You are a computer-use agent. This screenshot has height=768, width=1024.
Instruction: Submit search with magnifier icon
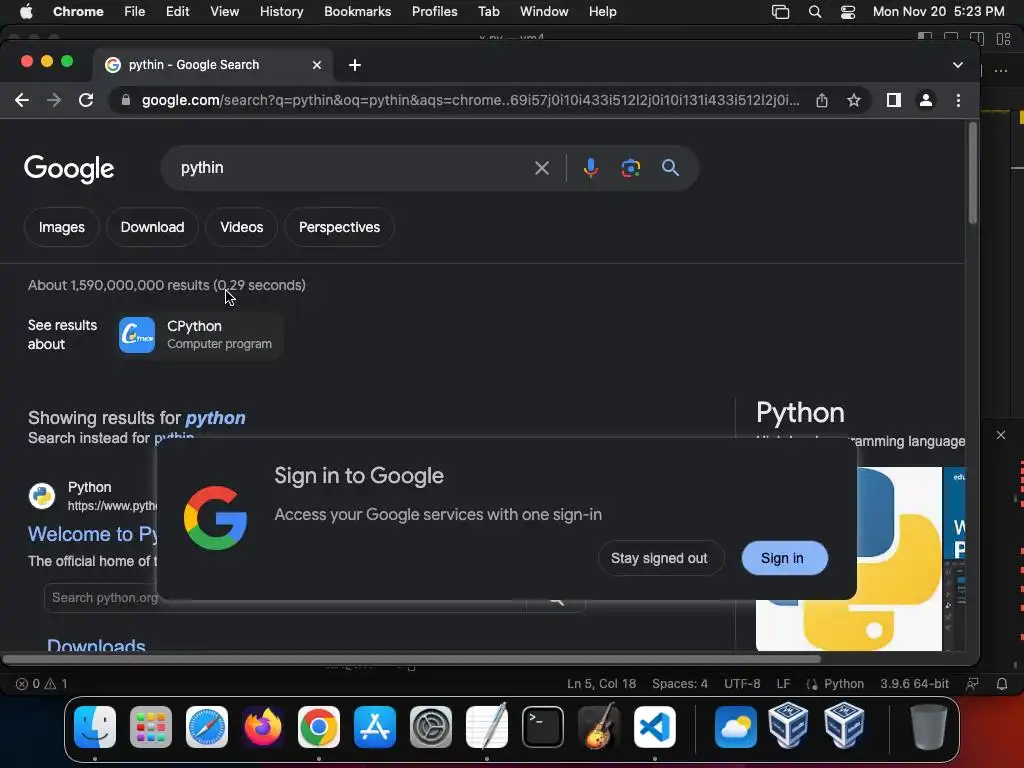[670, 168]
